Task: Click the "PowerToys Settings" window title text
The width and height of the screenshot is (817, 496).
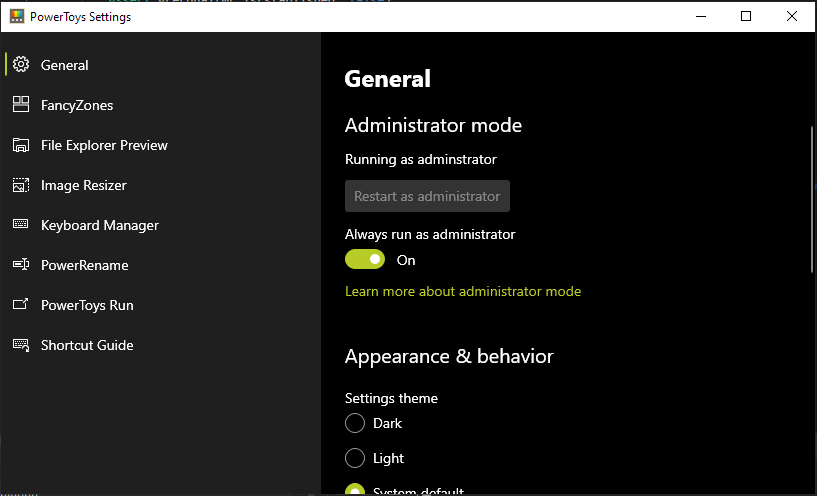Action: (x=80, y=17)
